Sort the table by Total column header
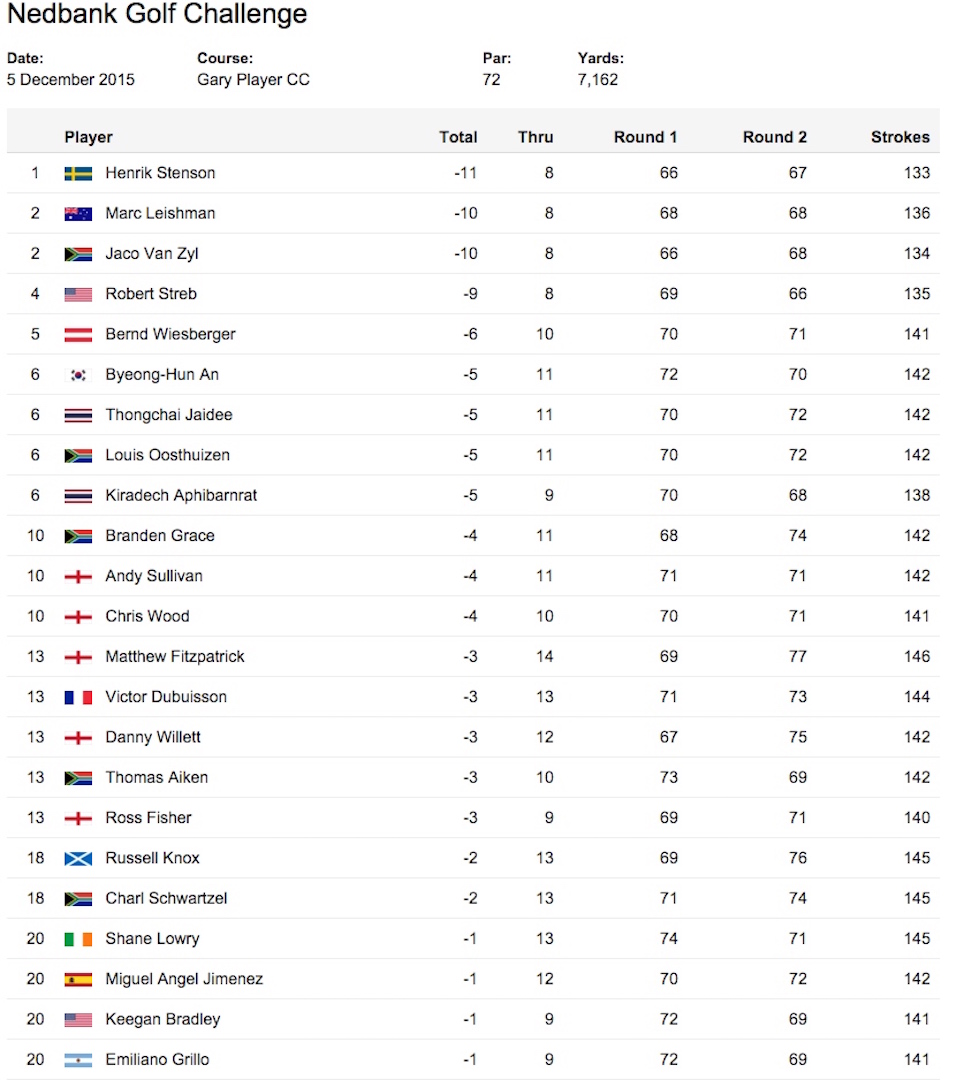Viewport: 971px width, 1080px height. tap(458, 137)
